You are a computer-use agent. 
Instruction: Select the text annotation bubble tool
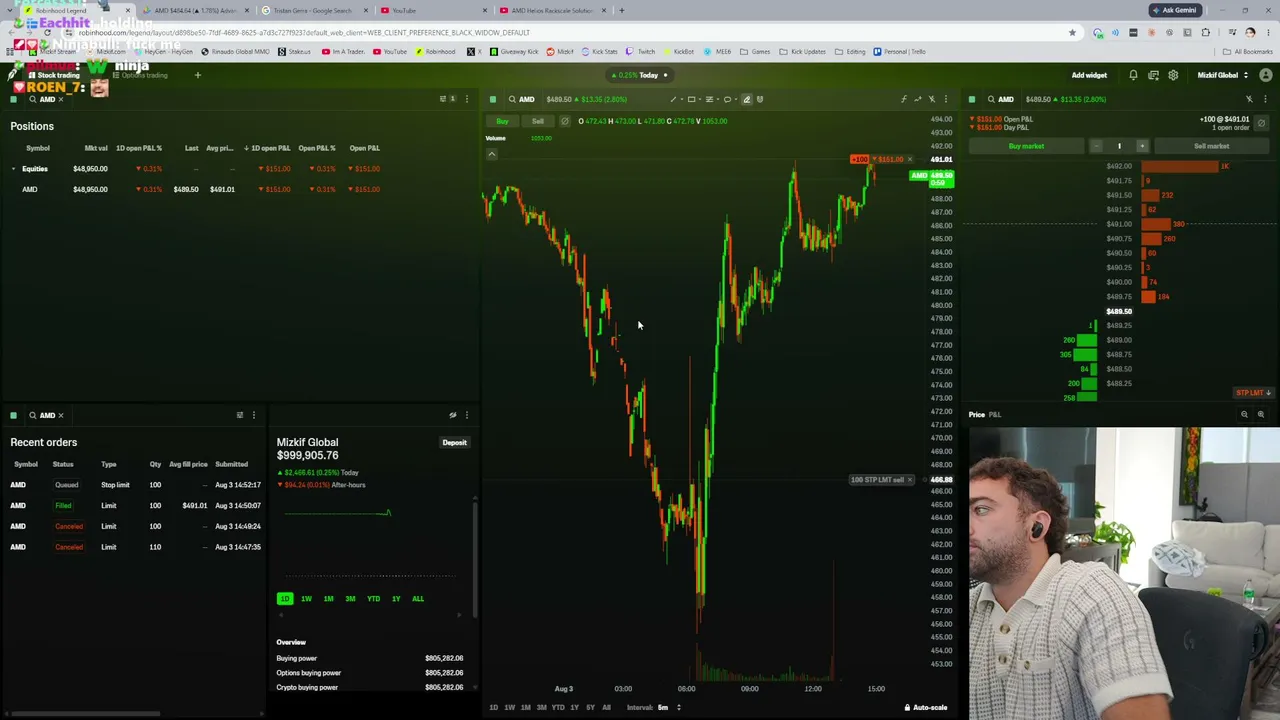[x=727, y=99]
